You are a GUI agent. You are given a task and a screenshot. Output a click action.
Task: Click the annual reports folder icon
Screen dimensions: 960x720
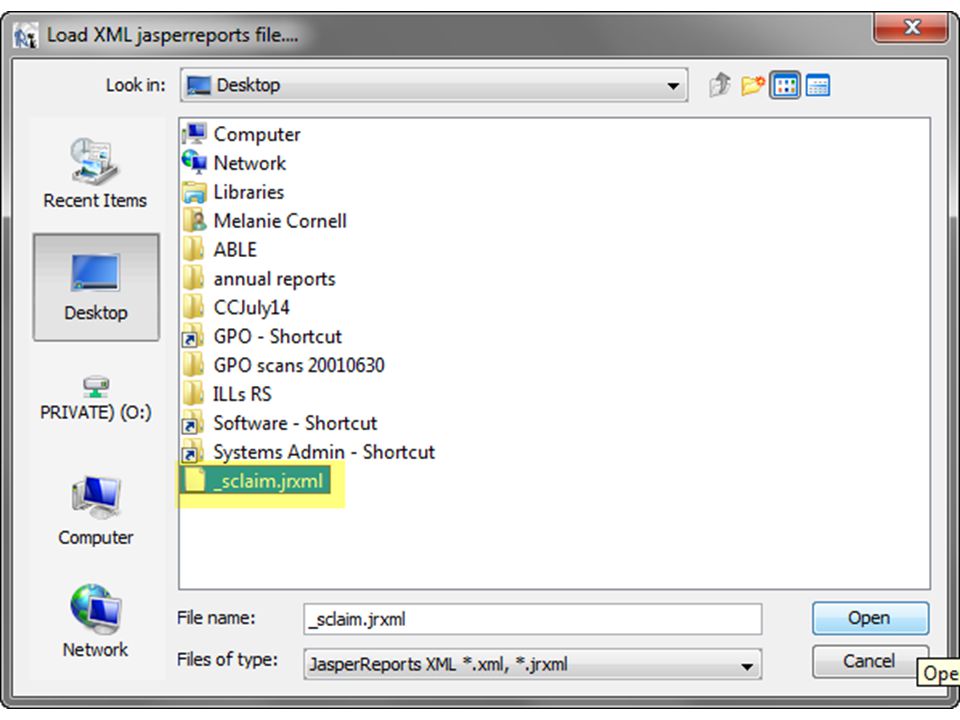tap(194, 279)
